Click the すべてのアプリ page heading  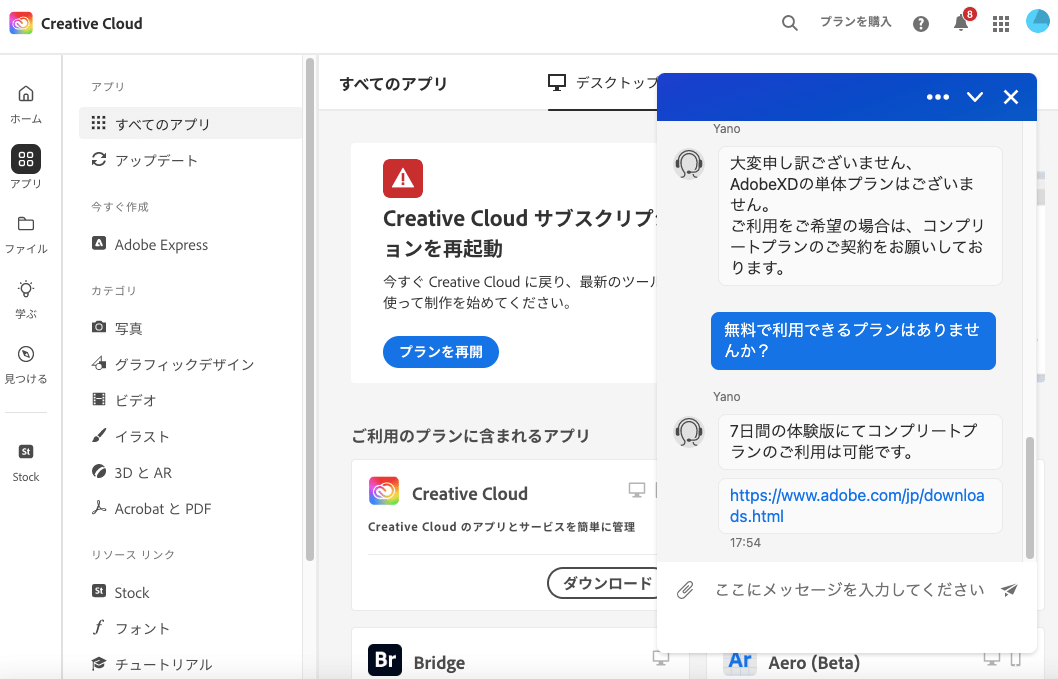393,84
